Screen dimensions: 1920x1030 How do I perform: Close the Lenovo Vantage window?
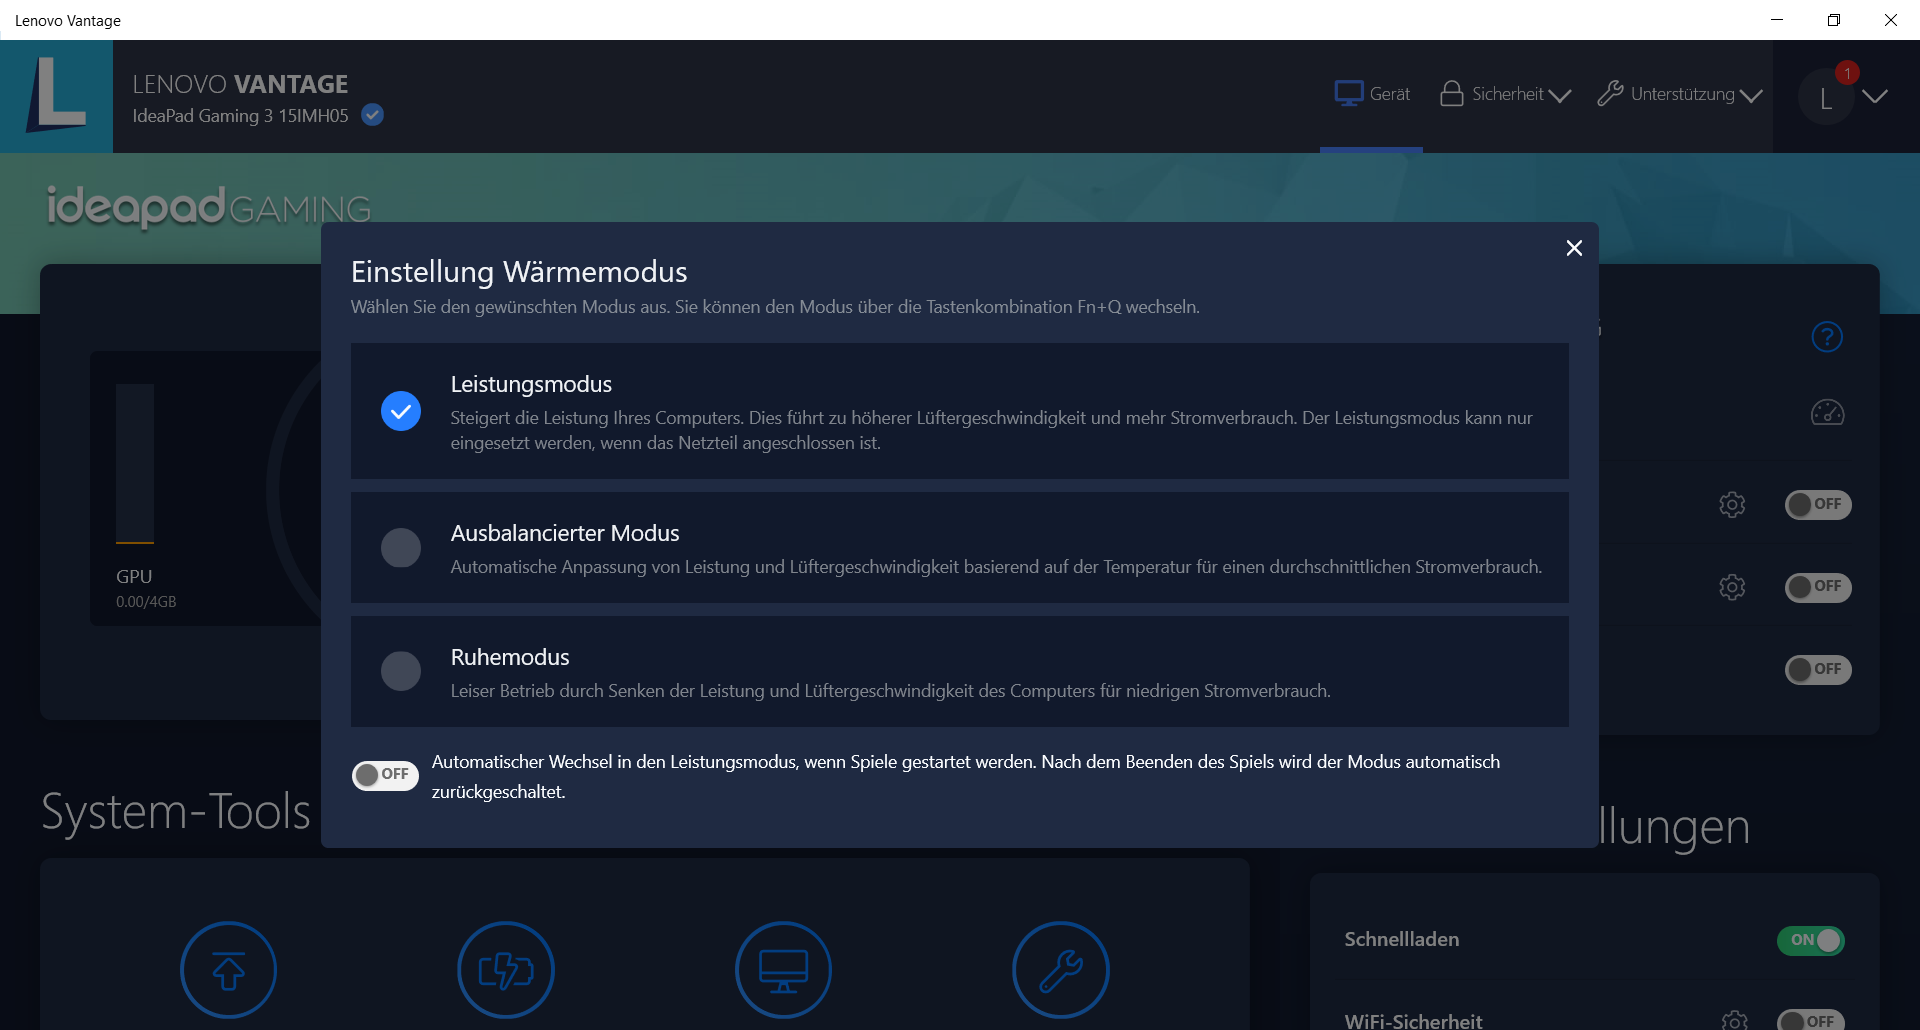(x=1891, y=20)
